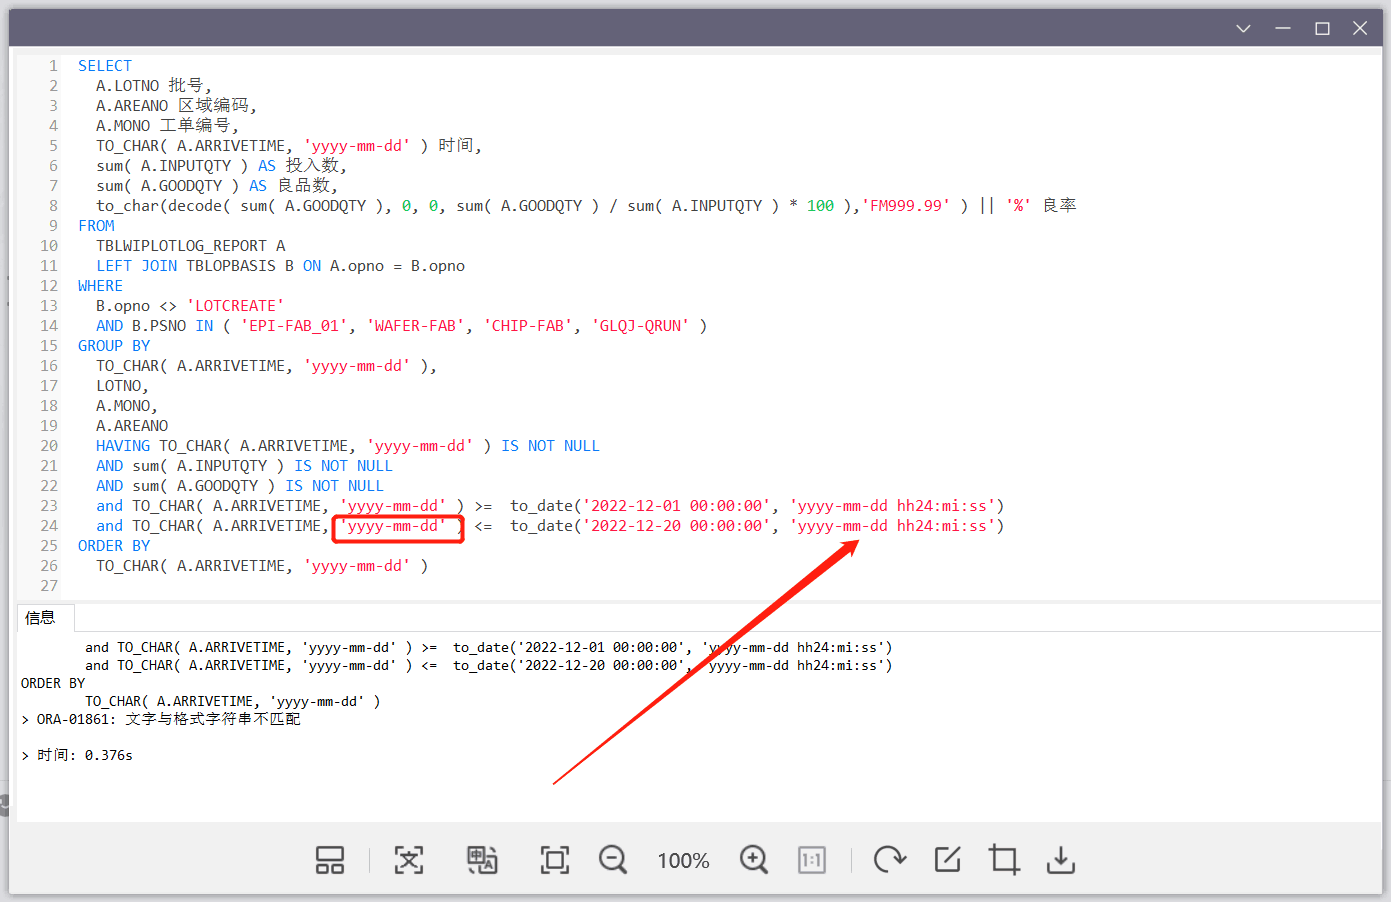Click A.MONO 工单编号 on line 4

click(167, 126)
